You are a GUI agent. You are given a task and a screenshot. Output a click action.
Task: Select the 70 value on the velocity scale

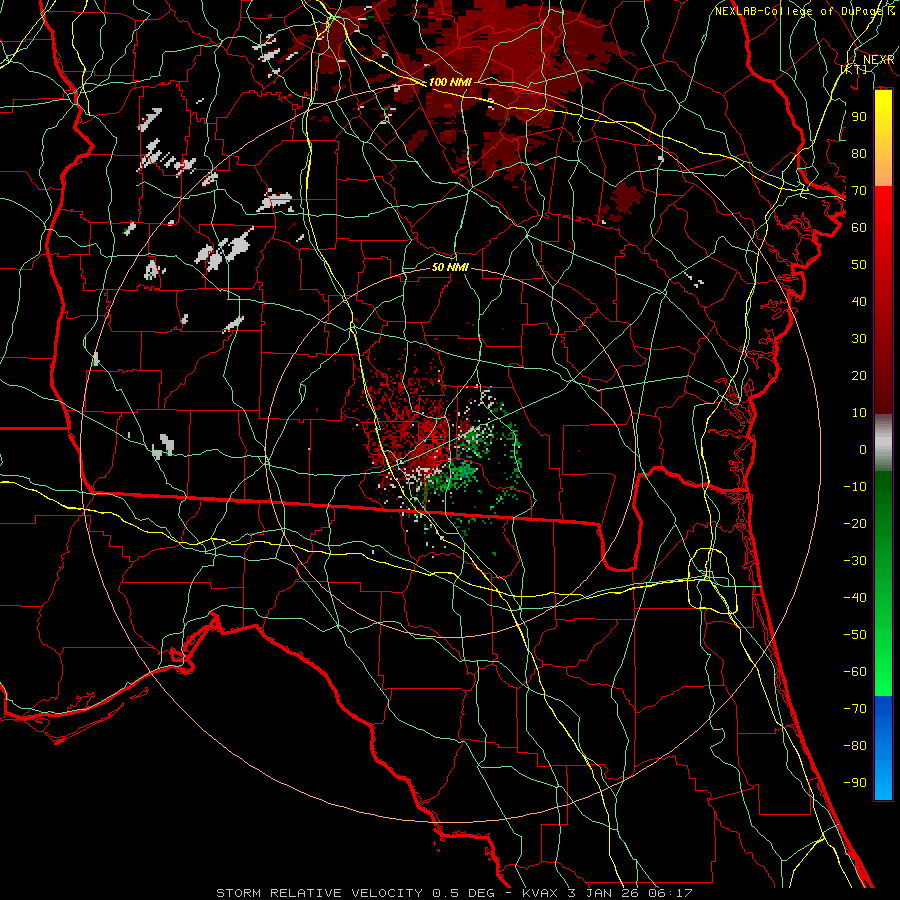(x=859, y=191)
